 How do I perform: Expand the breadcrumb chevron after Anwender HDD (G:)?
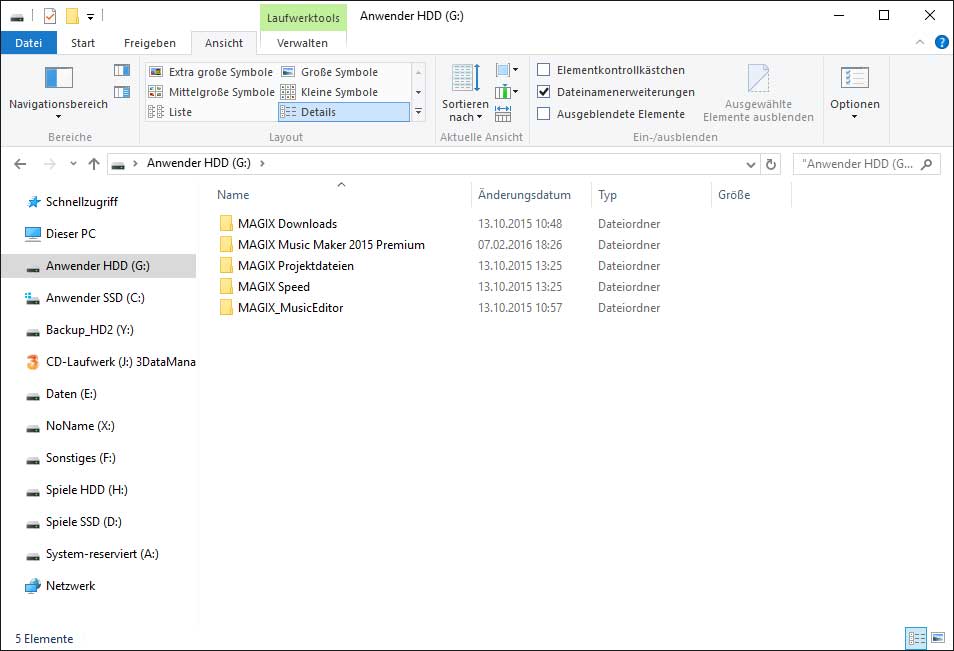point(262,163)
